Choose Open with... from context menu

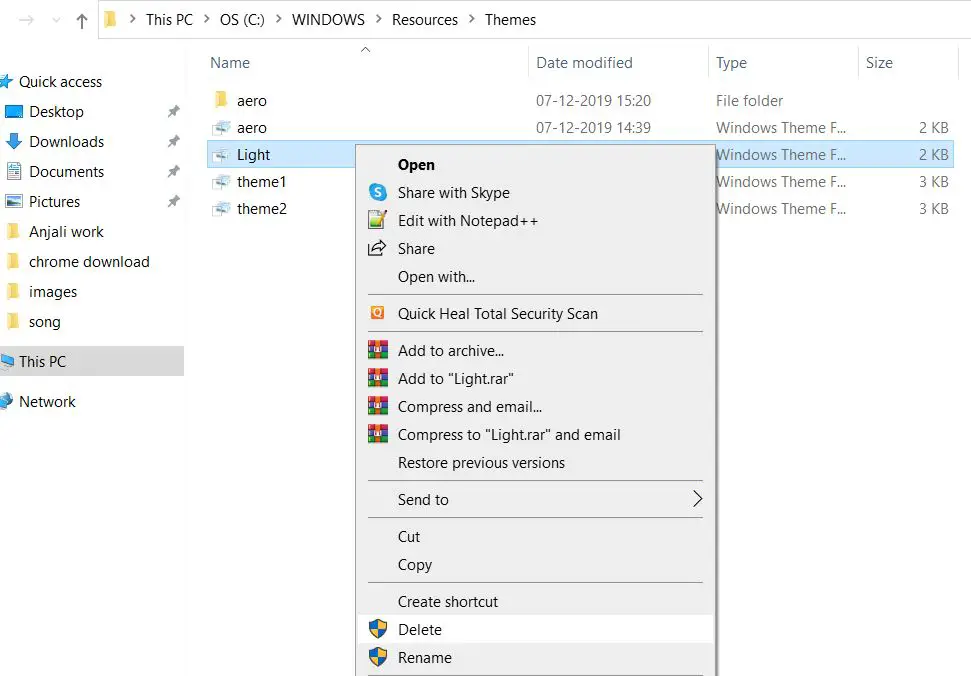[436, 277]
